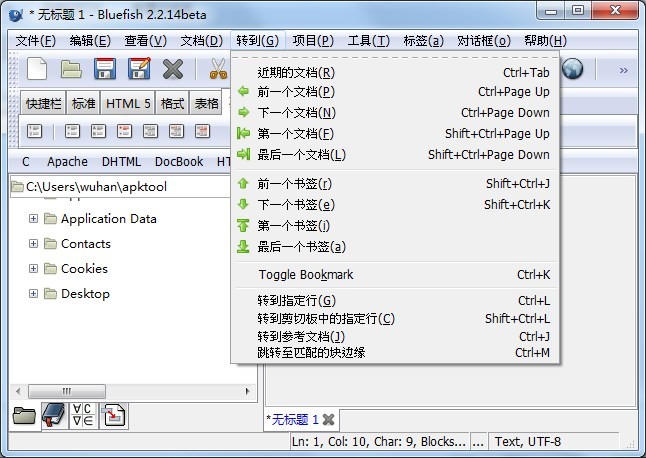The image size is (646, 458).
Task: Open the 查看(V) menu
Action: (145, 41)
